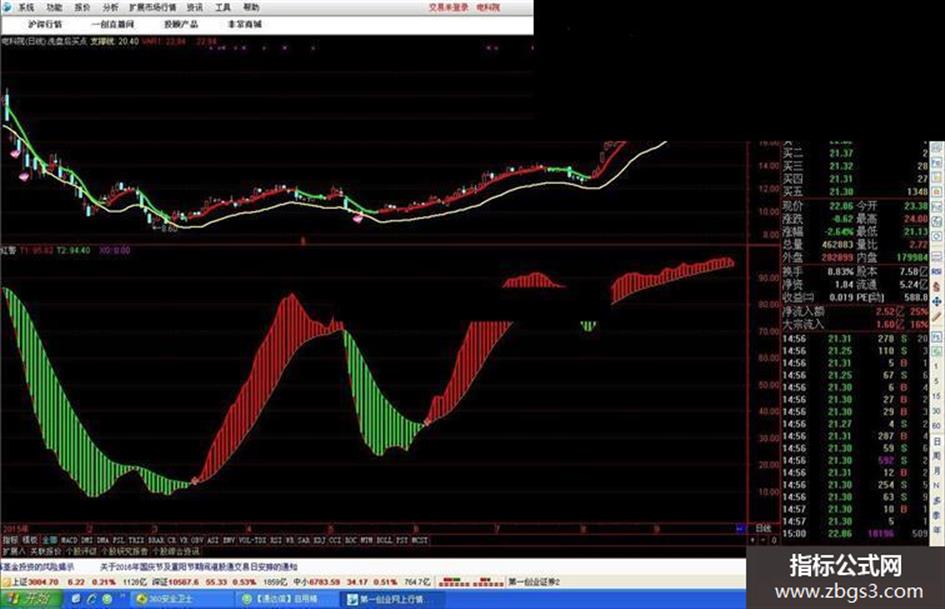Select the pencil drawing tool icon
The image size is (945, 609).
(937, 316)
